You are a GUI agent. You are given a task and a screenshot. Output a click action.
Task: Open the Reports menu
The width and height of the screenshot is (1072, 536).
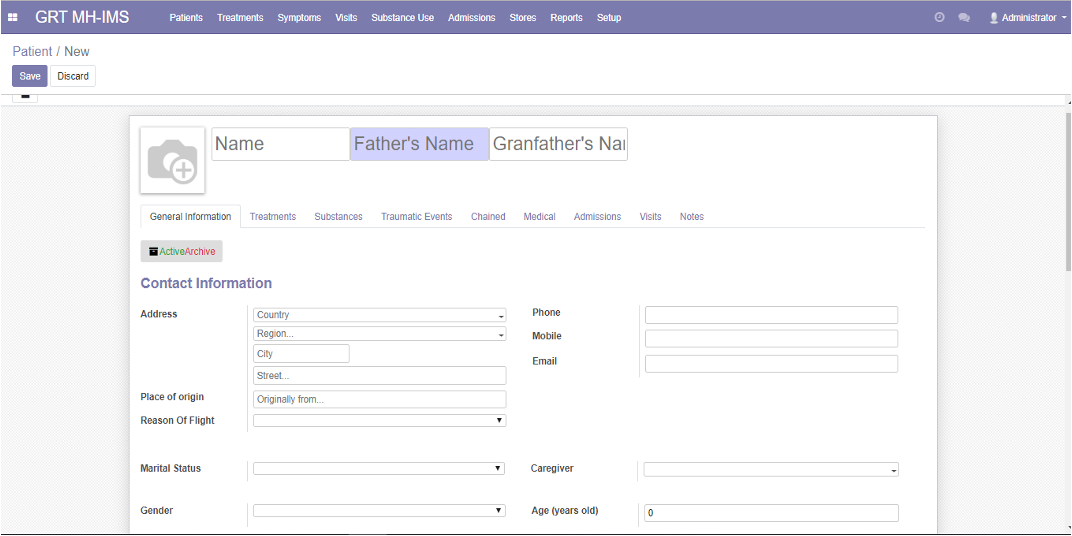pyautogui.click(x=567, y=18)
